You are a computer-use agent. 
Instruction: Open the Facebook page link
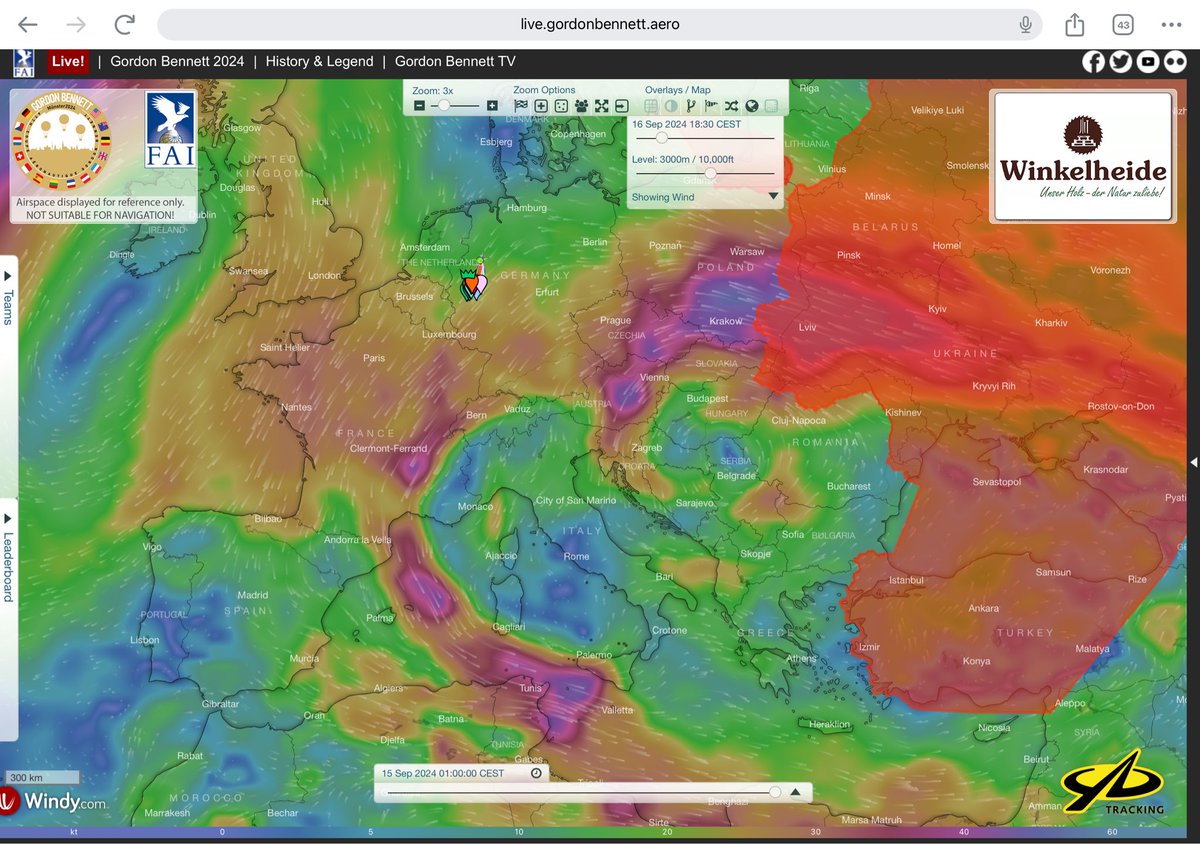(1094, 62)
